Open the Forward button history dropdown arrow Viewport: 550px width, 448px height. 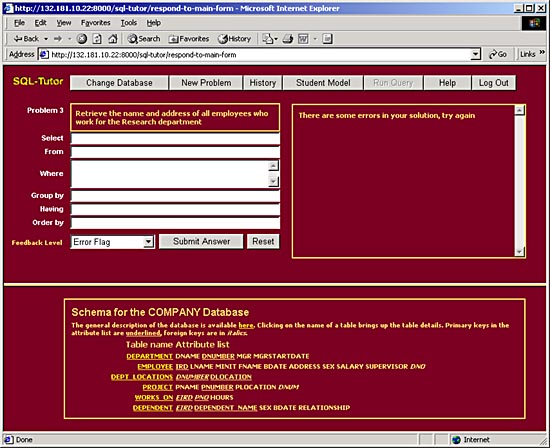tap(69, 39)
